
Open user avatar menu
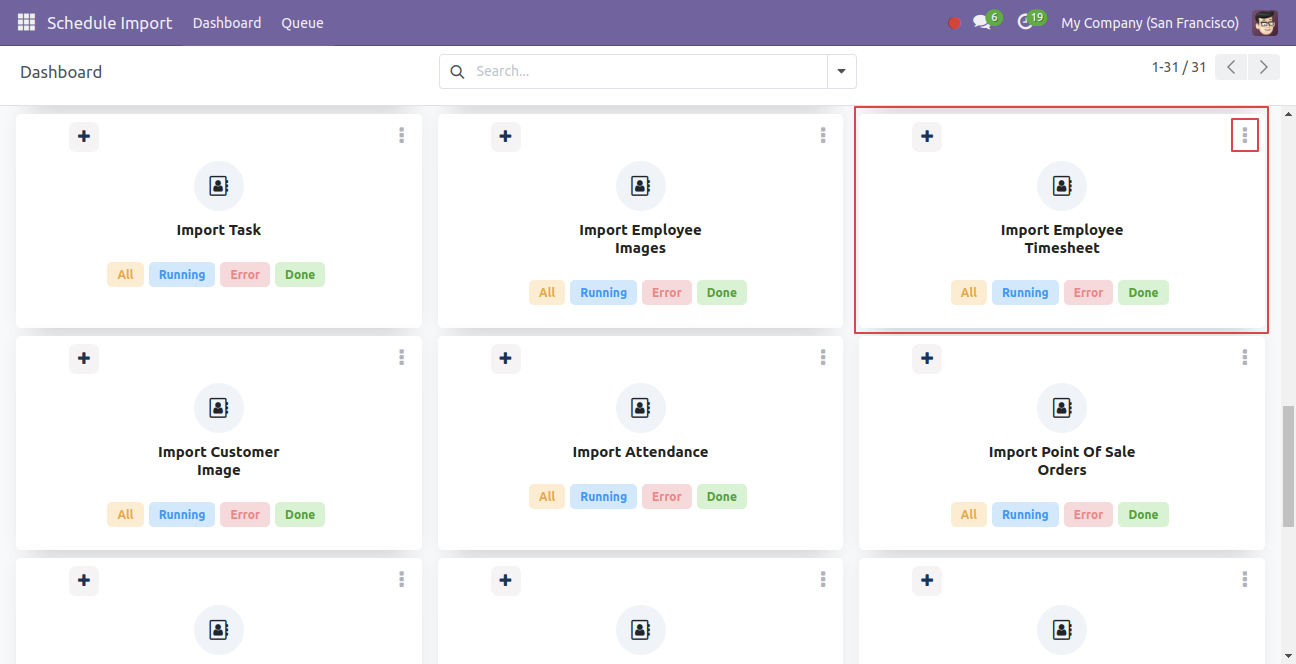tap(1265, 22)
